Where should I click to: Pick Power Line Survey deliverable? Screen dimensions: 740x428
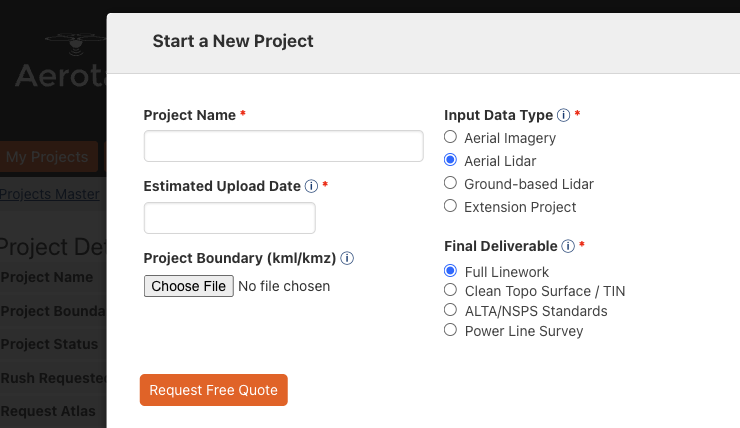point(450,330)
